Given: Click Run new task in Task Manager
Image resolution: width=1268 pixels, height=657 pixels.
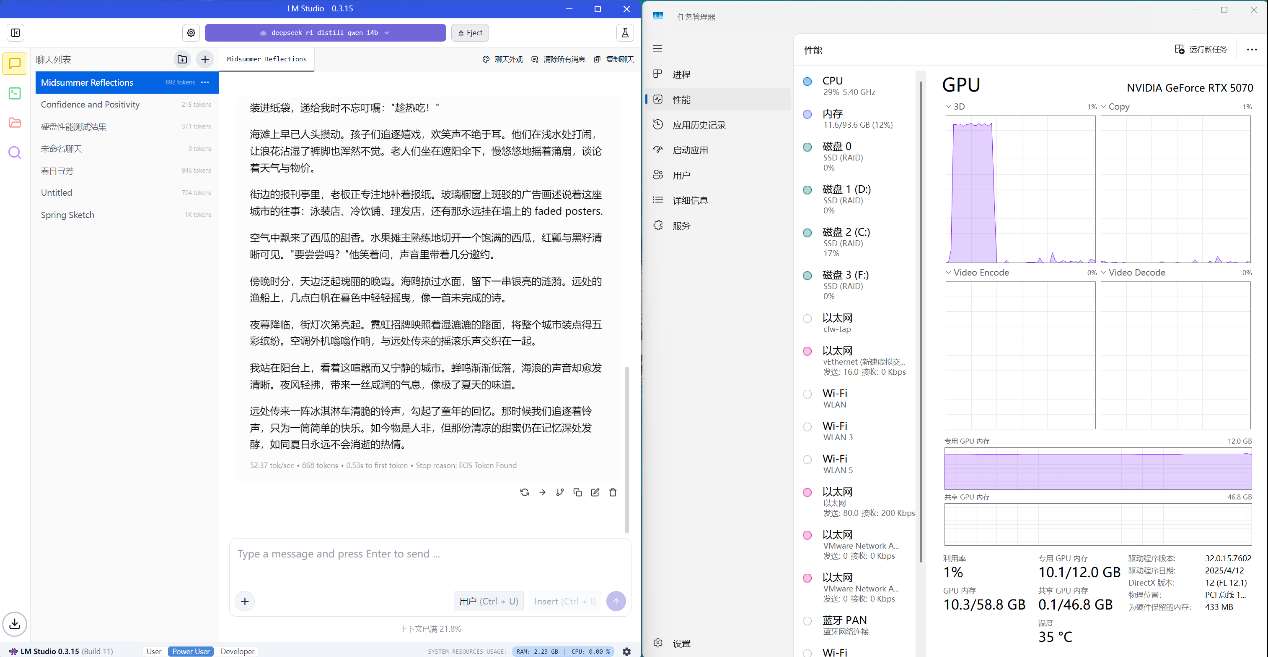Looking at the screenshot, I should click(1201, 49).
